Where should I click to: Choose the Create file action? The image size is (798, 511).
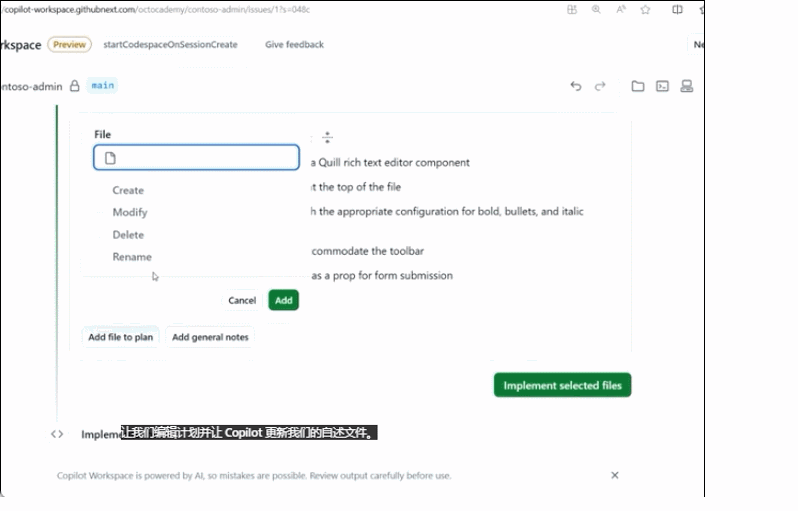click(128, 190)
